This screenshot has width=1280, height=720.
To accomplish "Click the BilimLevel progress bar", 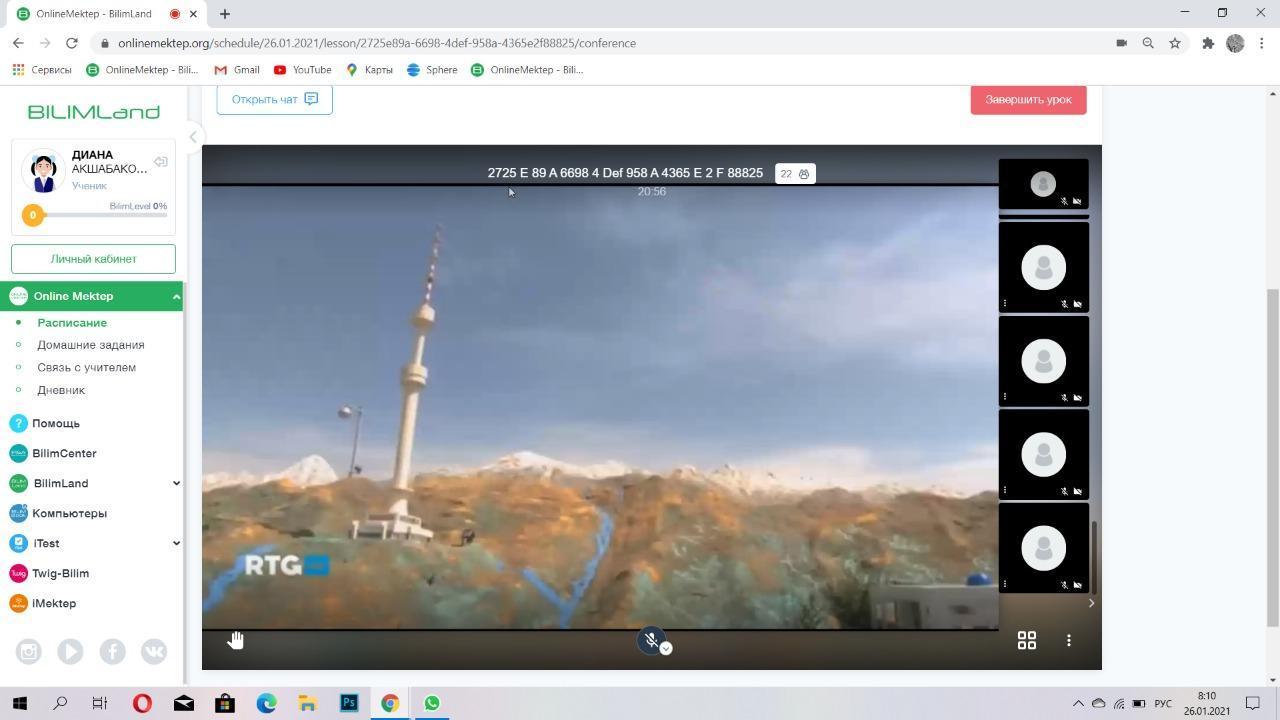I will (100, 215).
